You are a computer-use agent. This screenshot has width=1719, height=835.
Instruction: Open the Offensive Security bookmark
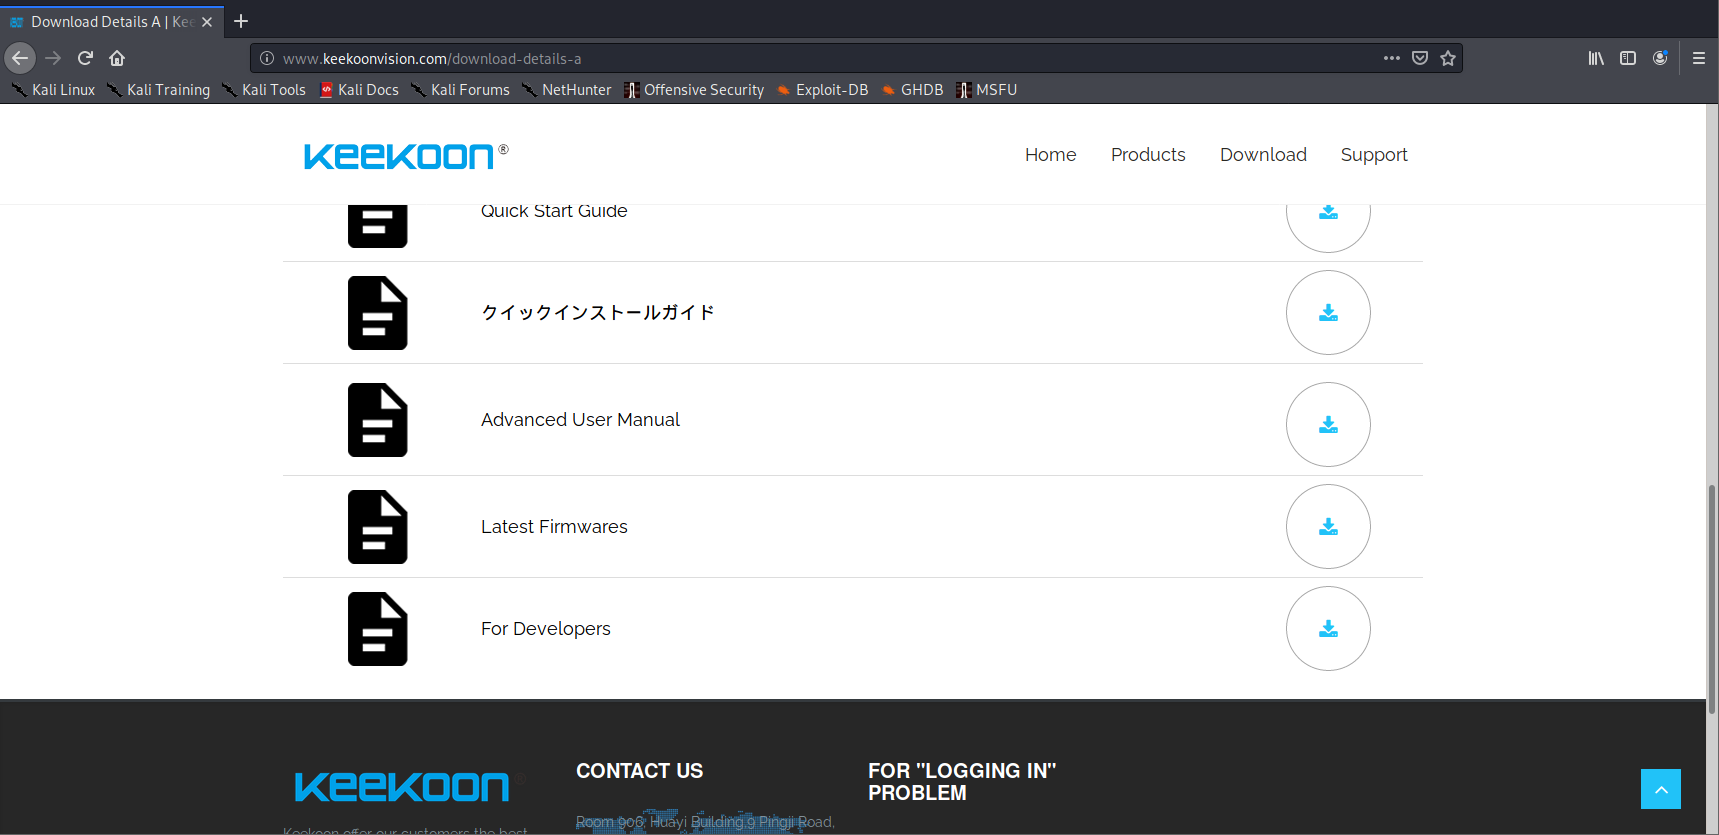(694, 90)
